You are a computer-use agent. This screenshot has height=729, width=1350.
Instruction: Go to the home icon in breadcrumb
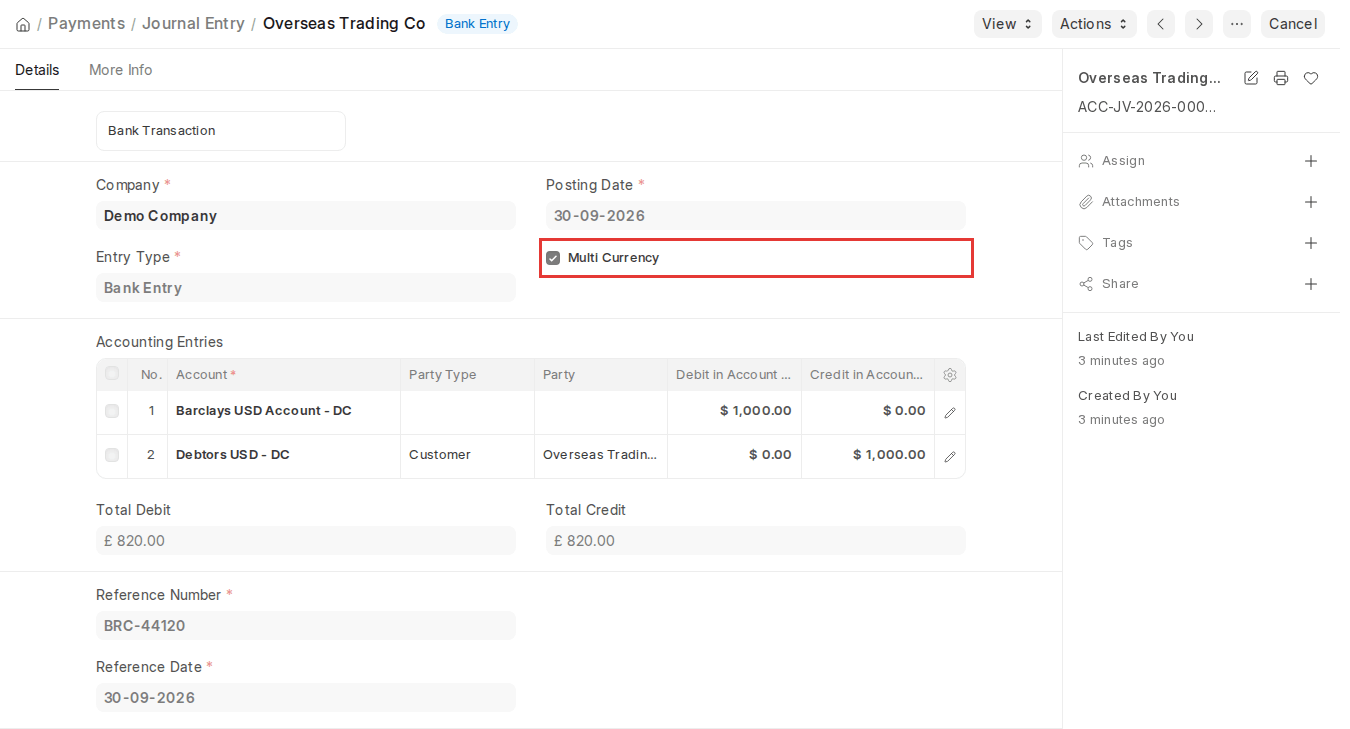tap(23, 24)
